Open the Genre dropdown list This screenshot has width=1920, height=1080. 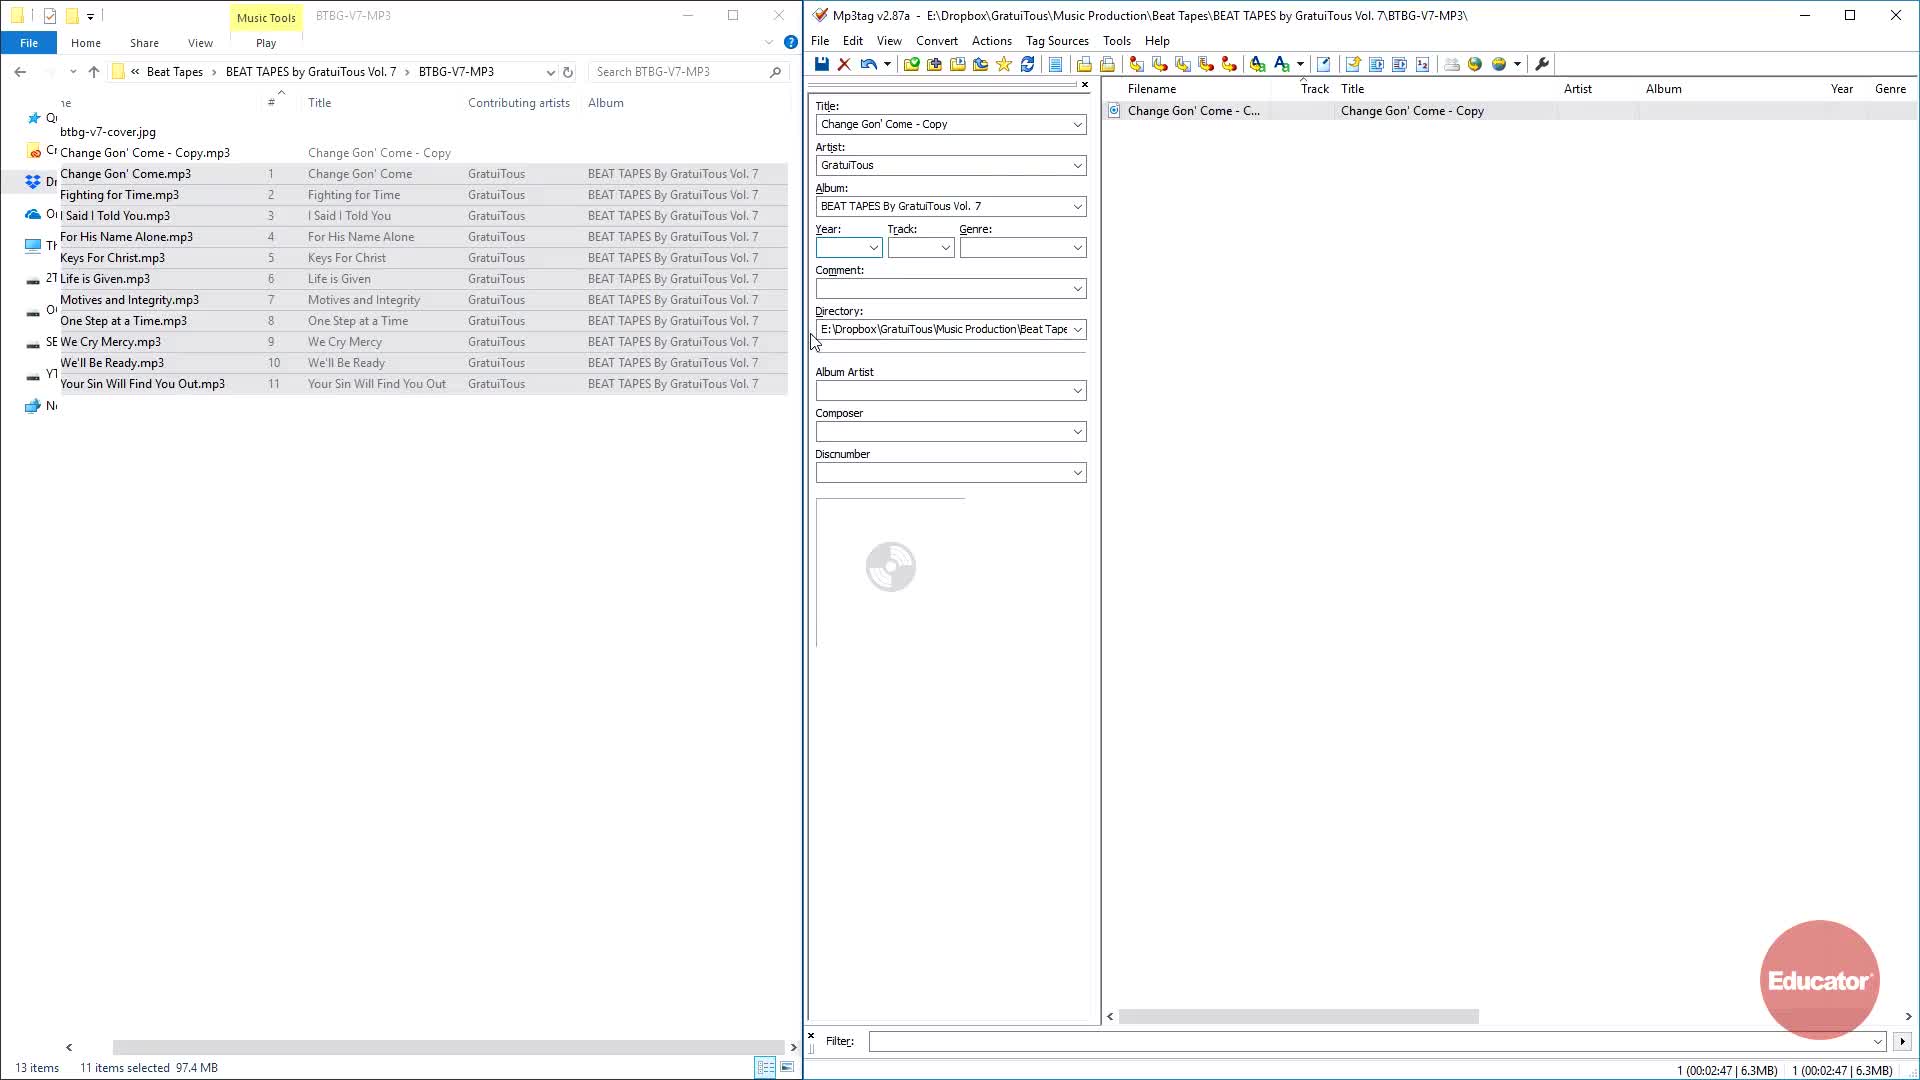(1077, 248)
